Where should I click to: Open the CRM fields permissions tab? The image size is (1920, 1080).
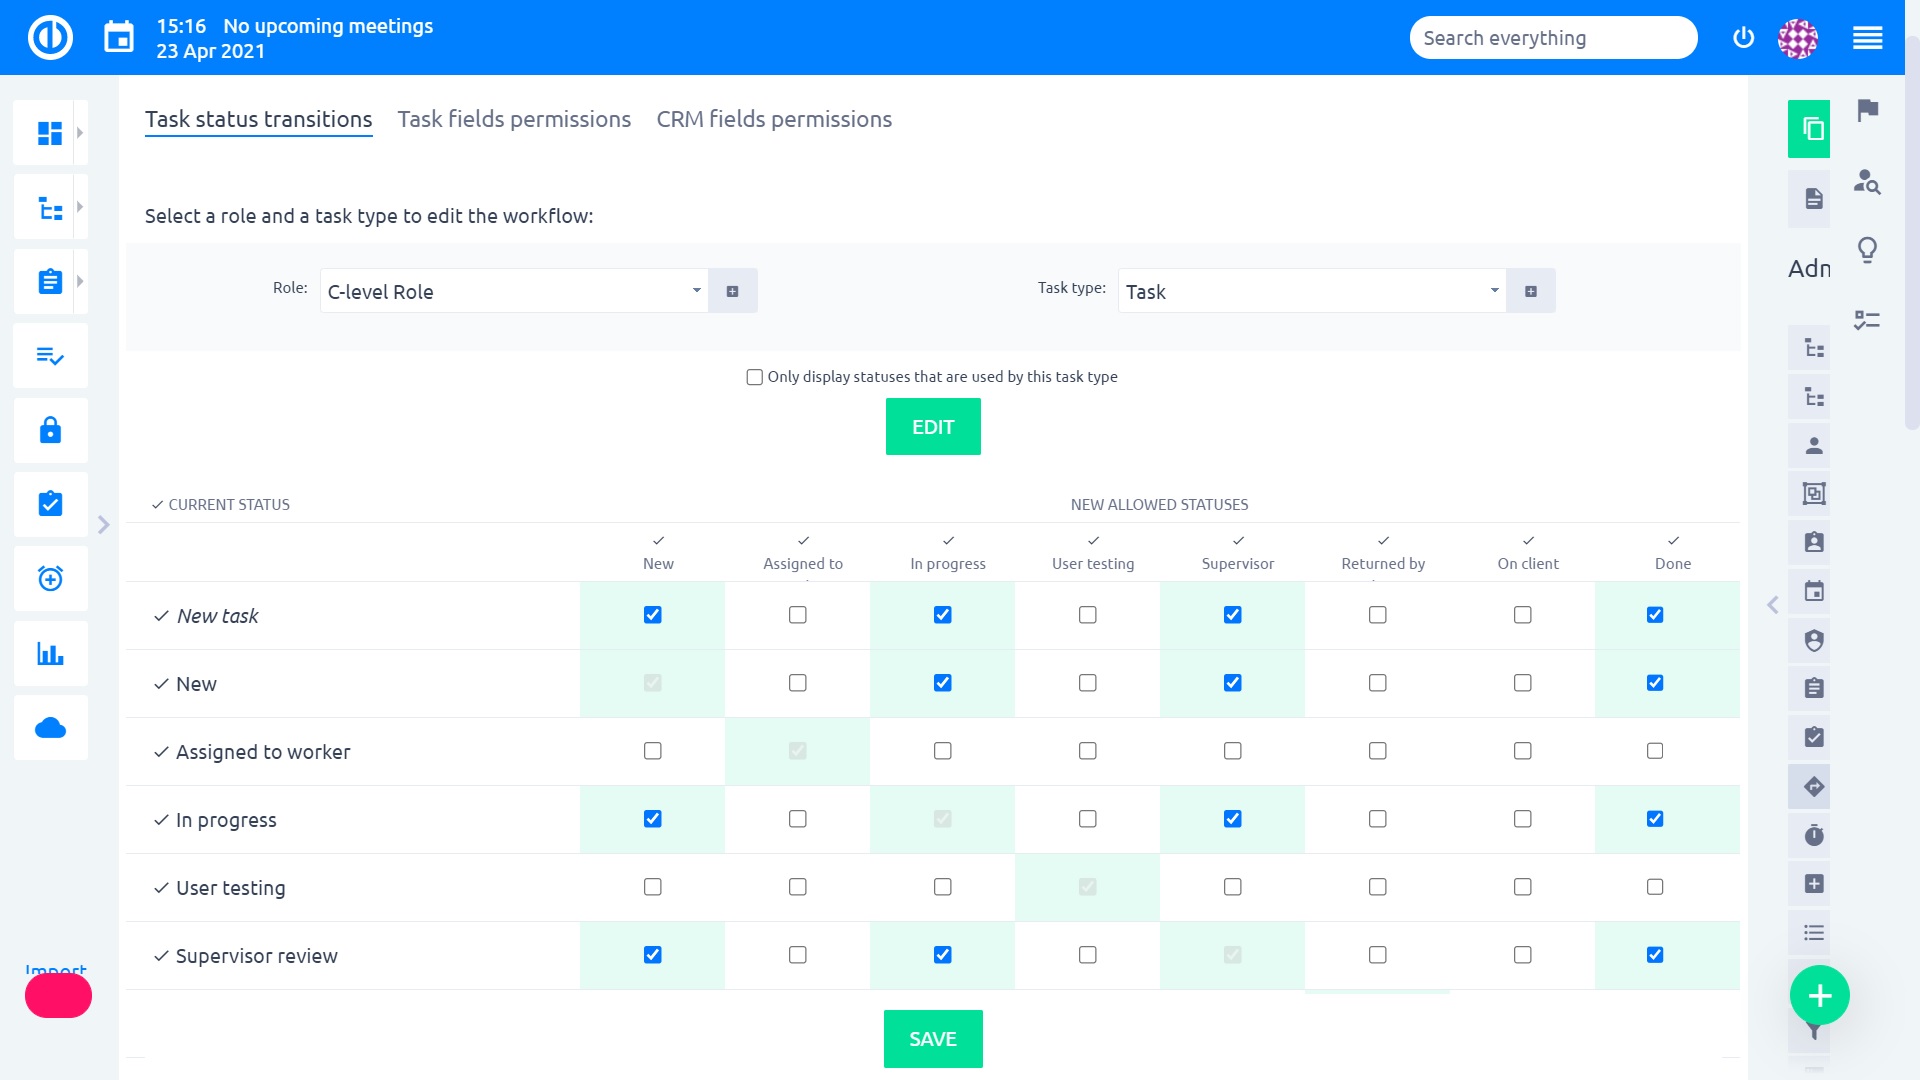(x=773, y=119)
